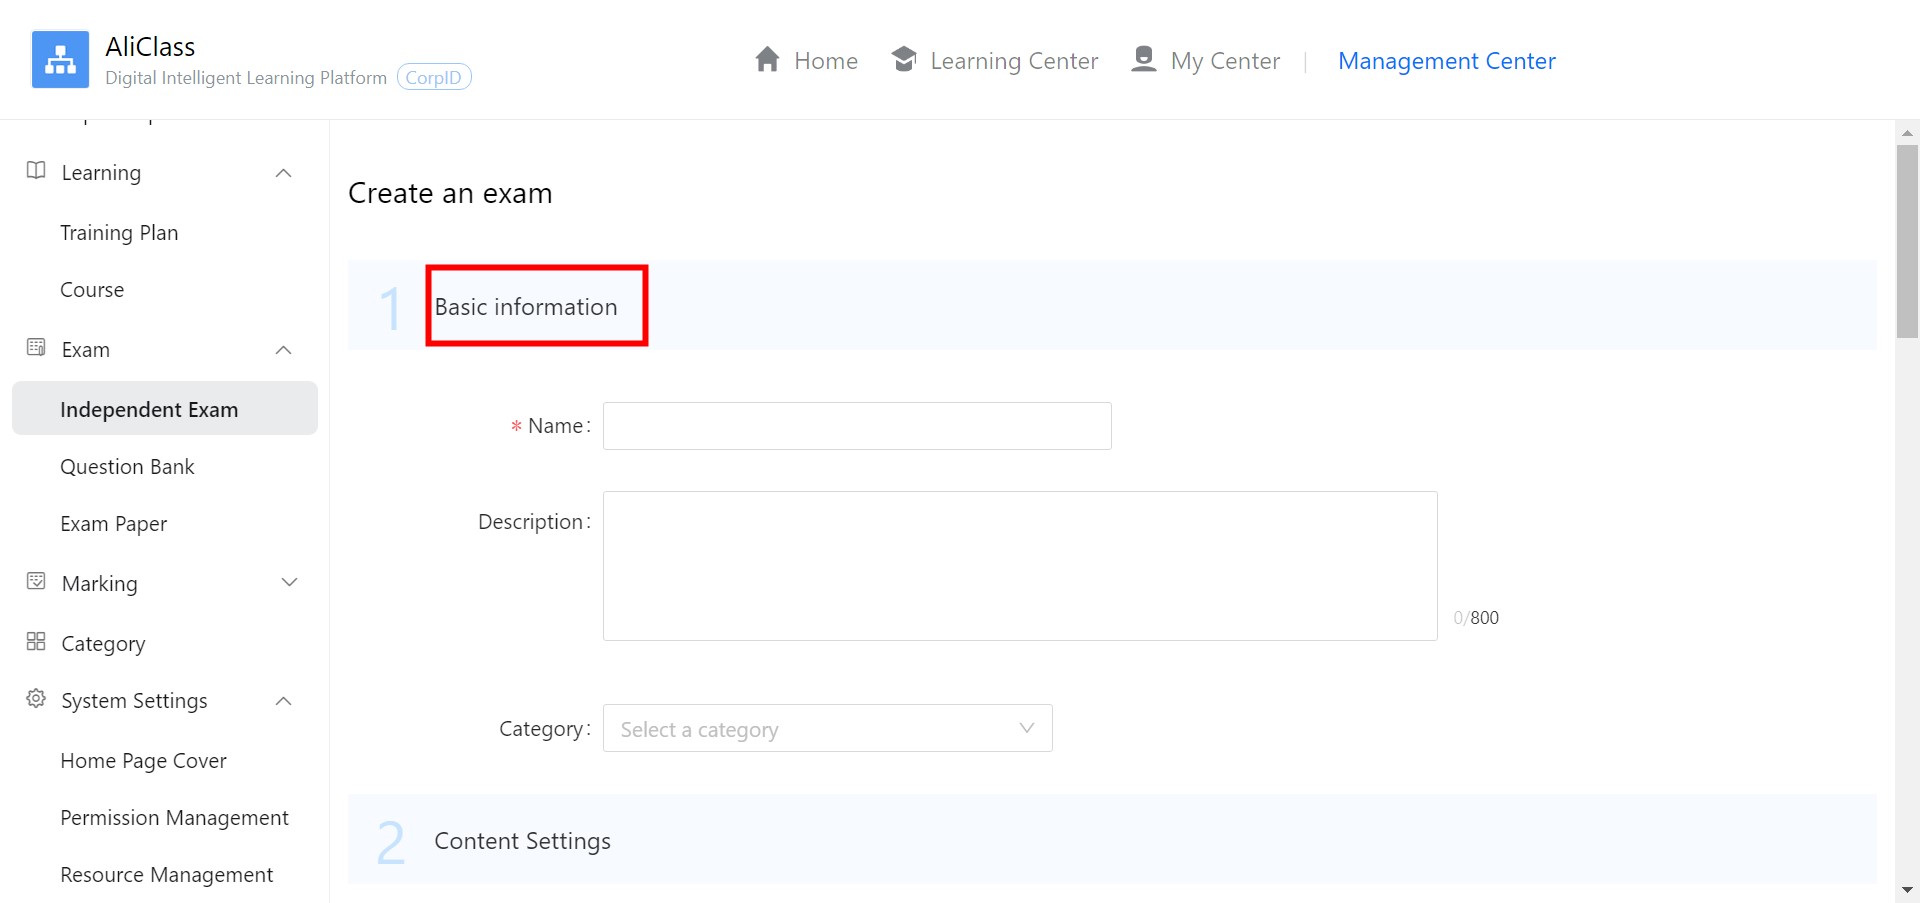Click the System Settings gear icon
The width and height of the screenshot is (1920, 903).
36,698
